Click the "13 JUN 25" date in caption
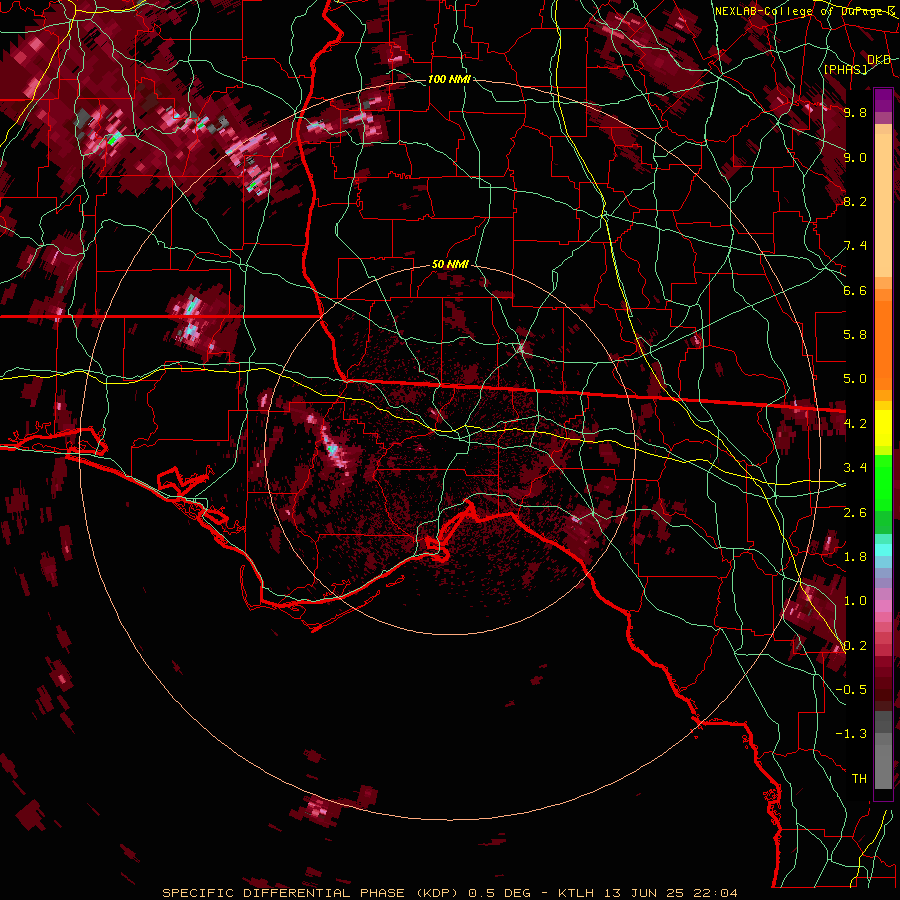 click(x=646, y=893)
